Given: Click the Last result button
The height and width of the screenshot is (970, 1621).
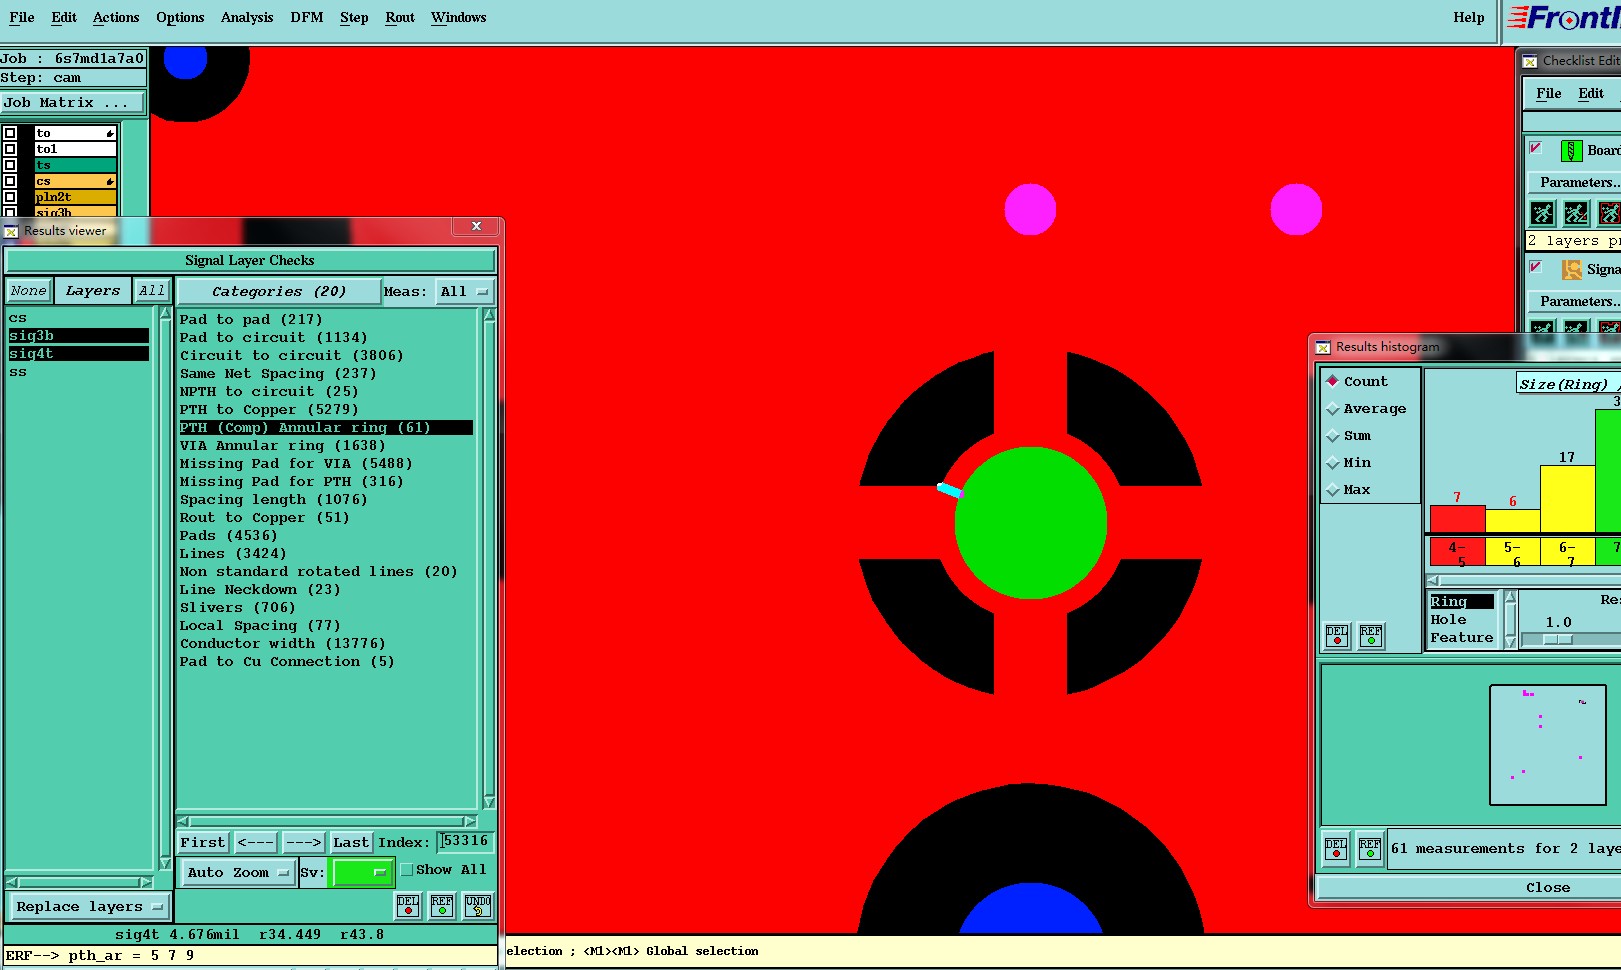Looking at the screenshot, I should pos(351,842).
